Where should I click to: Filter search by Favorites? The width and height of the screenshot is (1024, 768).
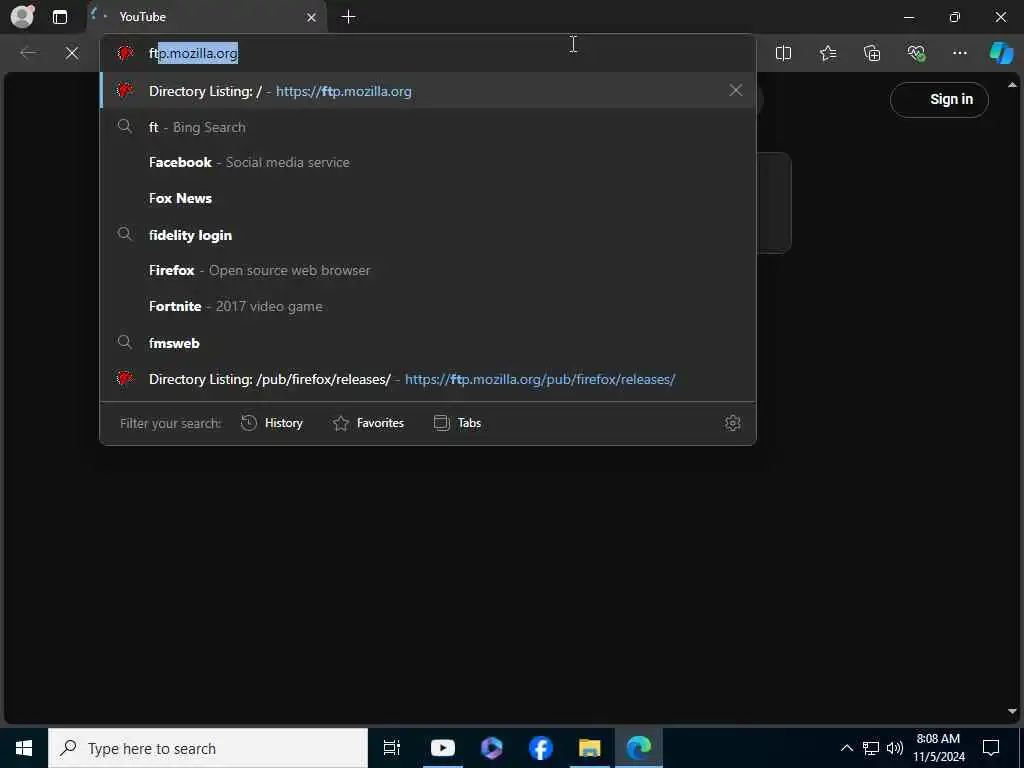(368, 423)
